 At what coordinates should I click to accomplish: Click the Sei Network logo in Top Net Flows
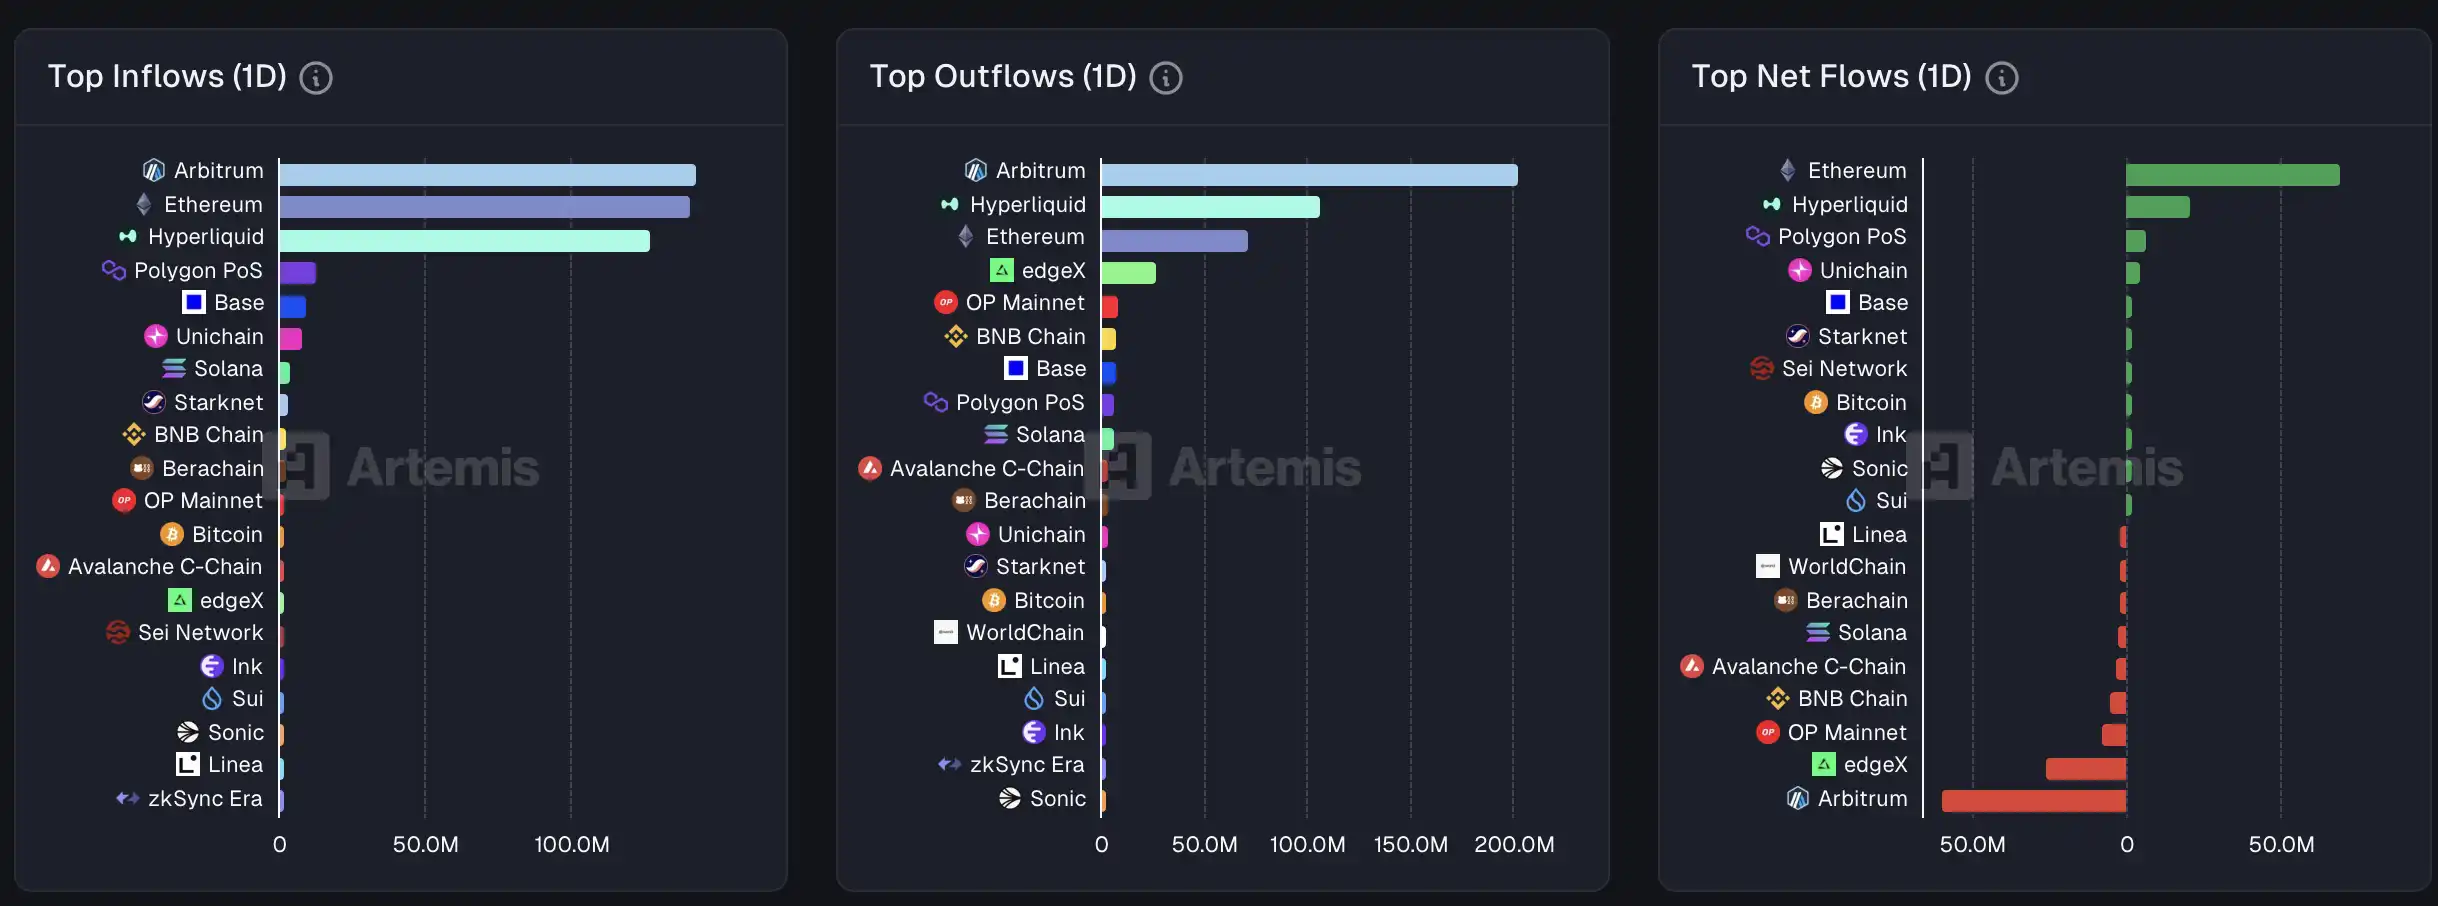1762,368
